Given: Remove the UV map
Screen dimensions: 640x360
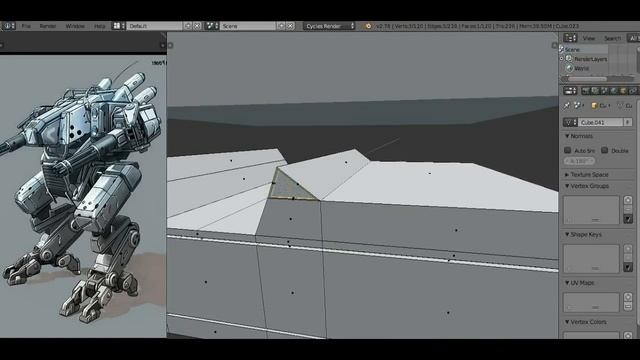Looking at the screenshot, I should tap(628, 306).
